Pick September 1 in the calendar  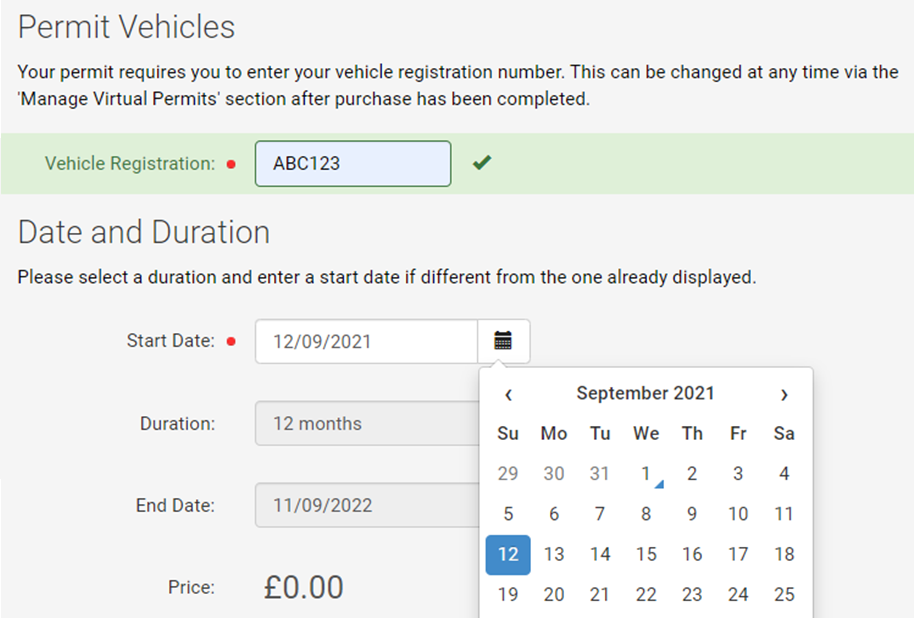point(646,474)
